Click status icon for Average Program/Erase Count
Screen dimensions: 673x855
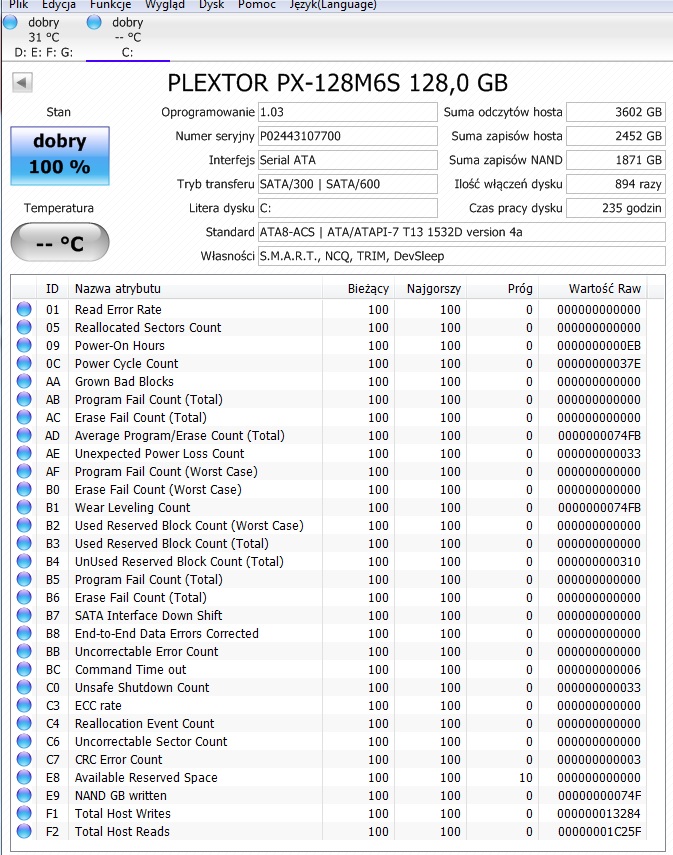point(24,435)
